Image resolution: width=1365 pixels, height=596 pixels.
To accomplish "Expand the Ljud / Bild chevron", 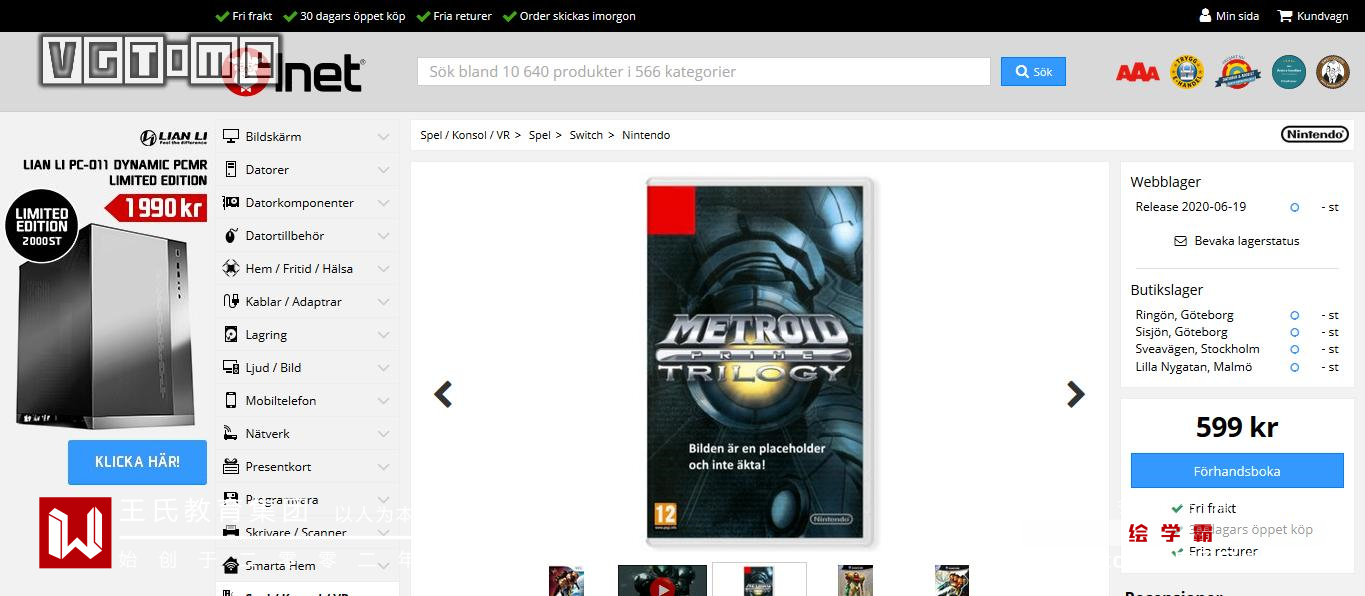I will [383, 367].
